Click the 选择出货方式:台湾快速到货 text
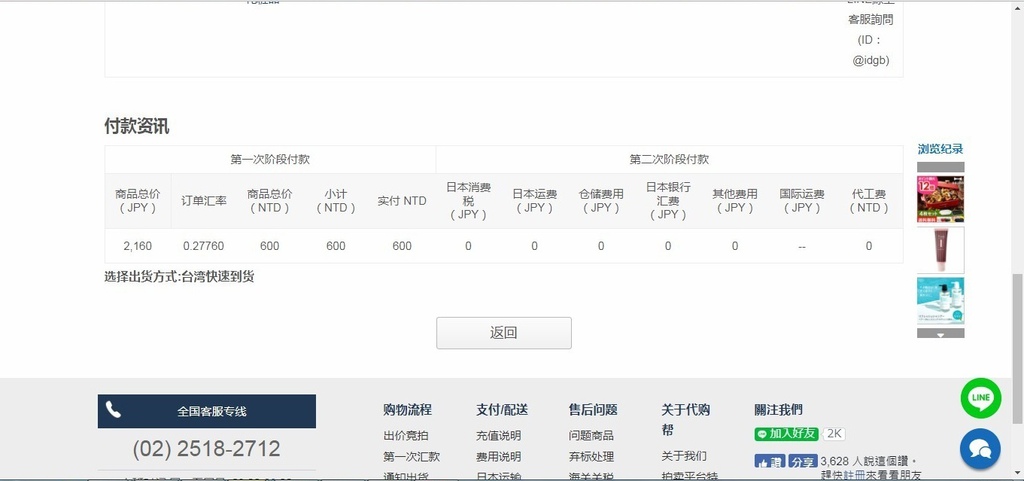The image size is (1024, 481). pos(180,277)
